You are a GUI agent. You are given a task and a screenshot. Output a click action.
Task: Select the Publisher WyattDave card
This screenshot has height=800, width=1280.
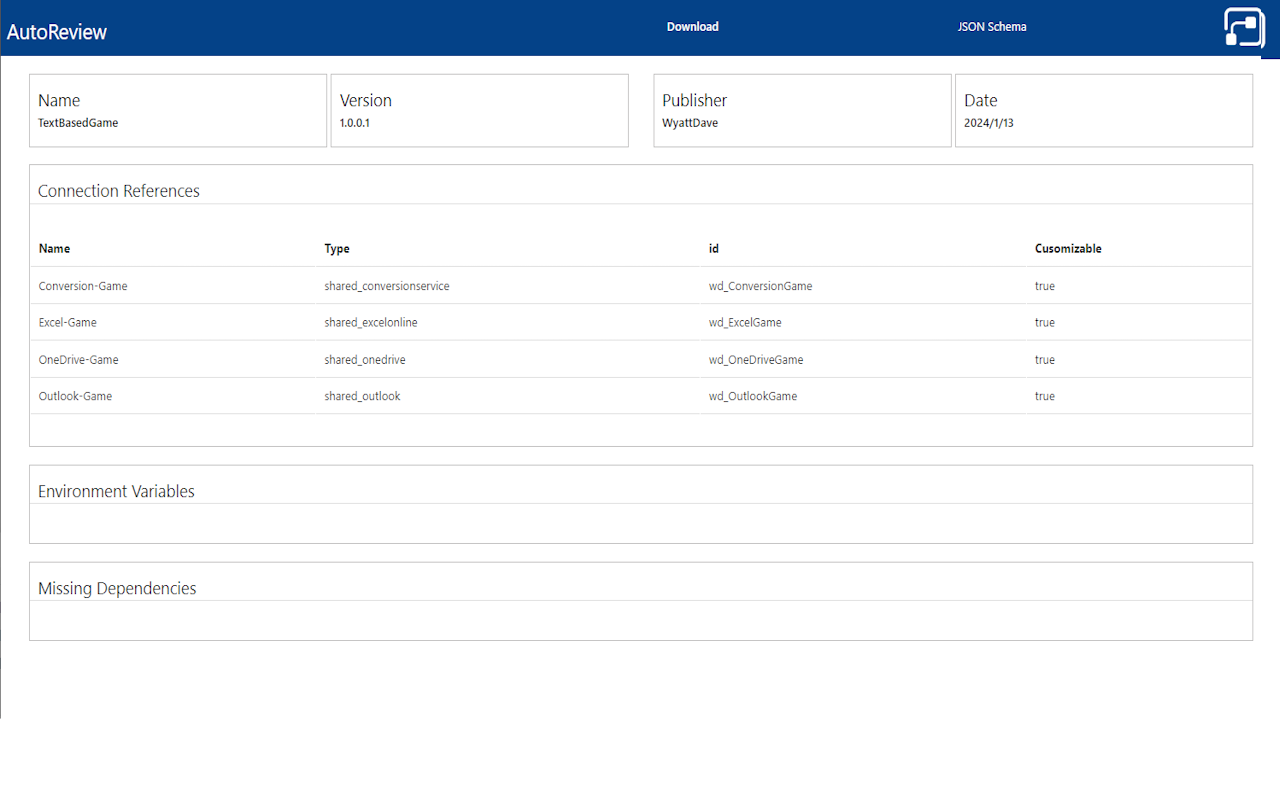pos(802,110)
